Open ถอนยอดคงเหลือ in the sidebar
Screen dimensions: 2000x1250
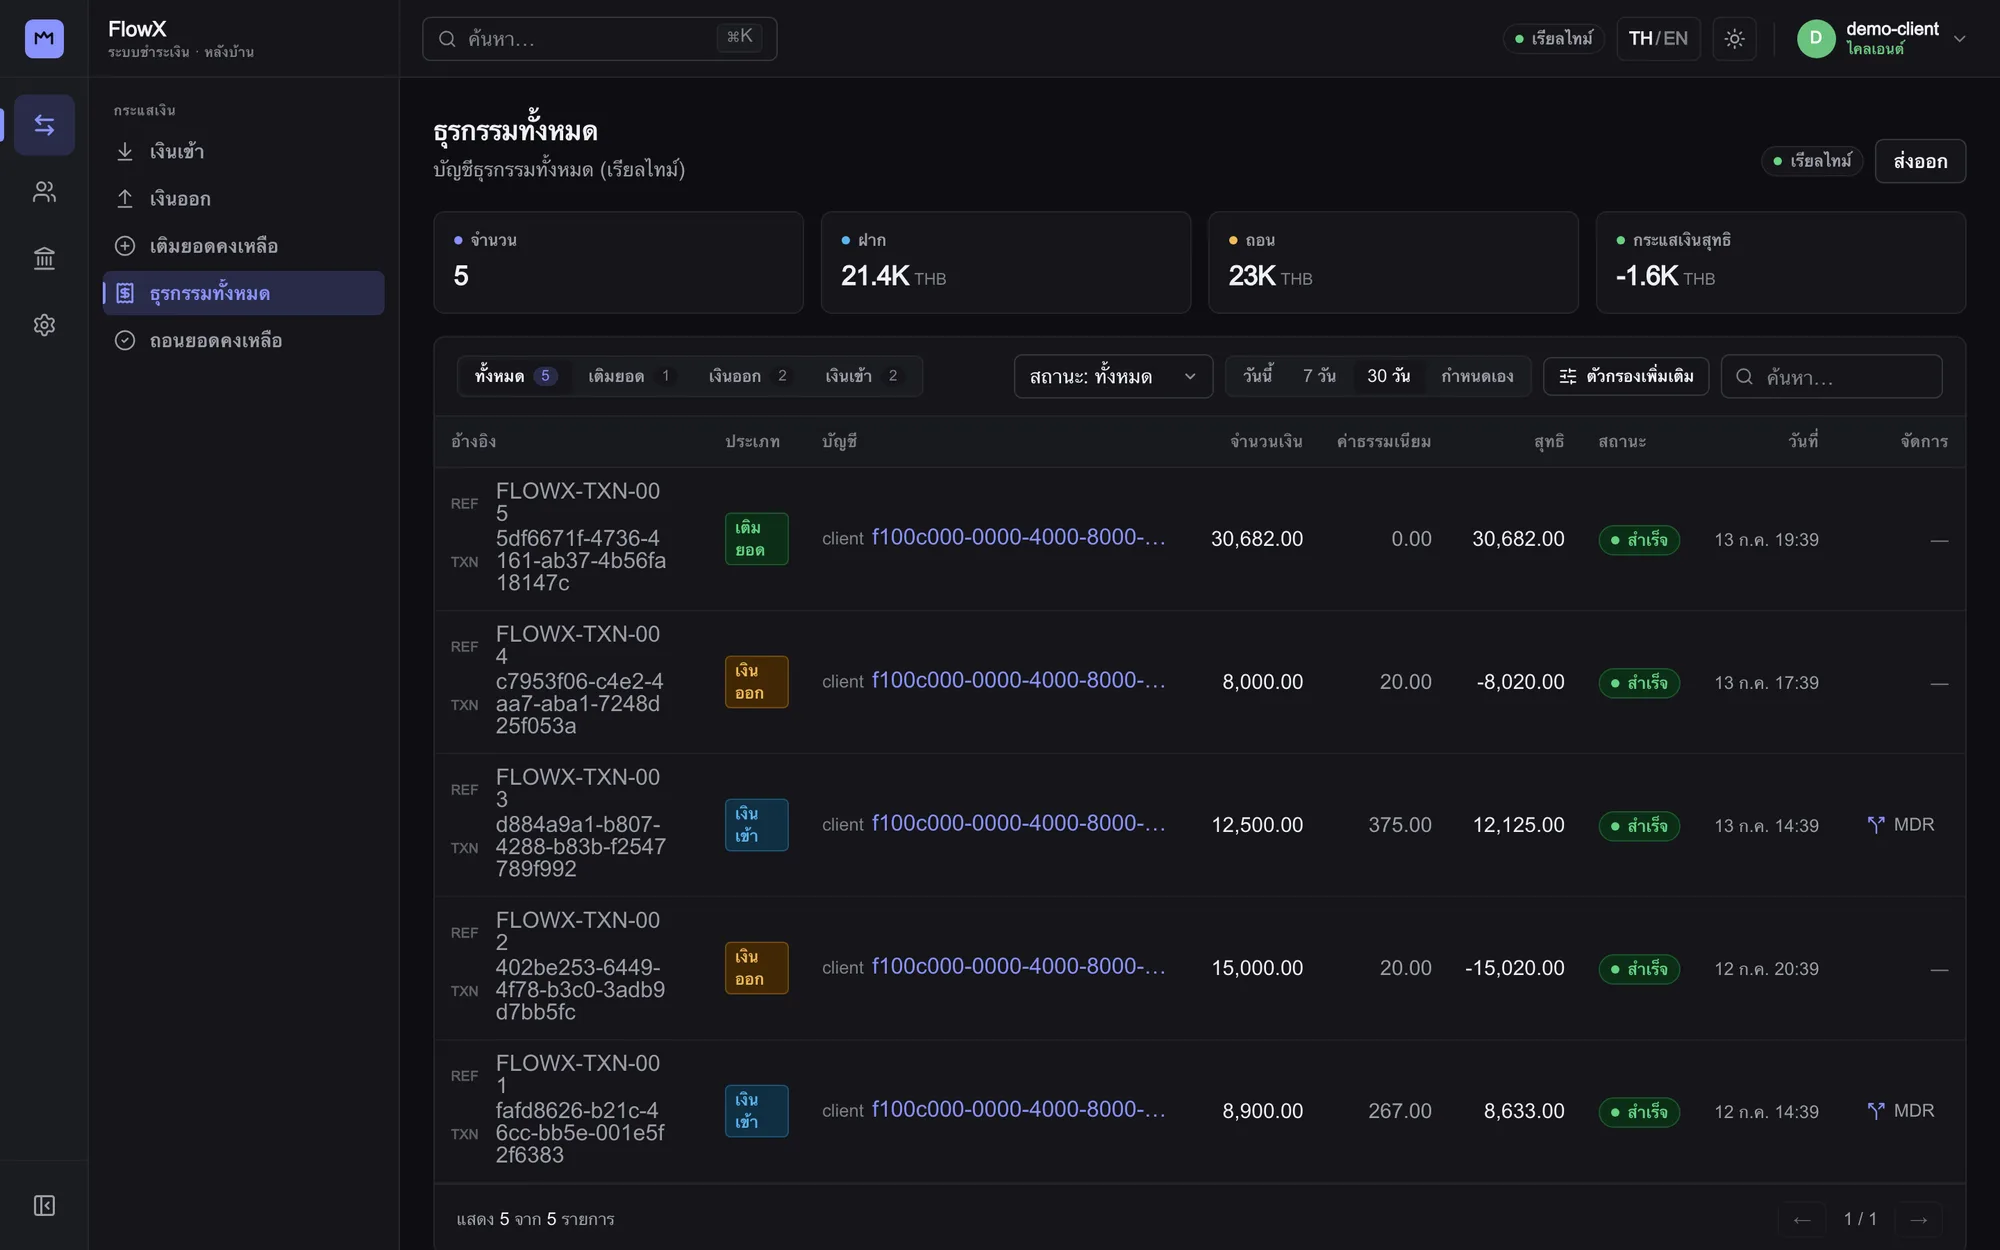pyautogui.click(x=244, y=341)
